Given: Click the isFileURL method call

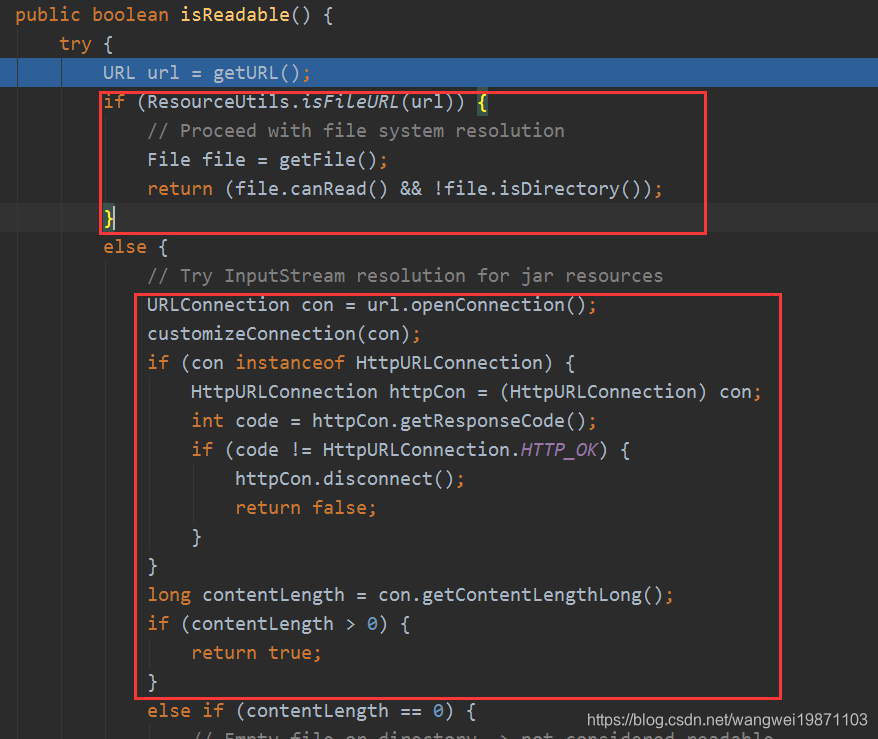Looking at the screenshot, I should (x=349, y=102).
